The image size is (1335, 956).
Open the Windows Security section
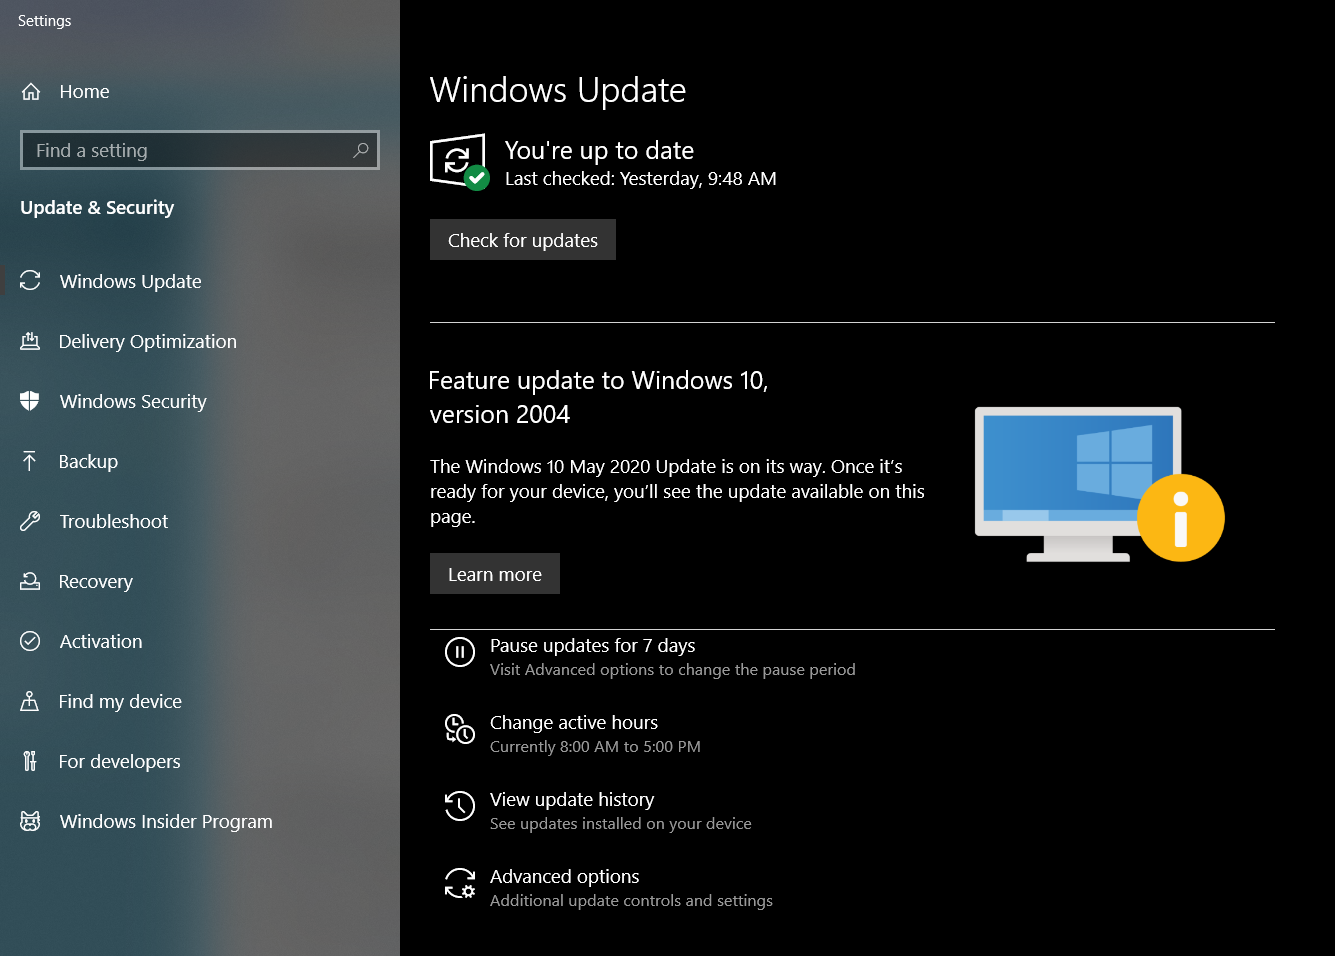[133, 401]
